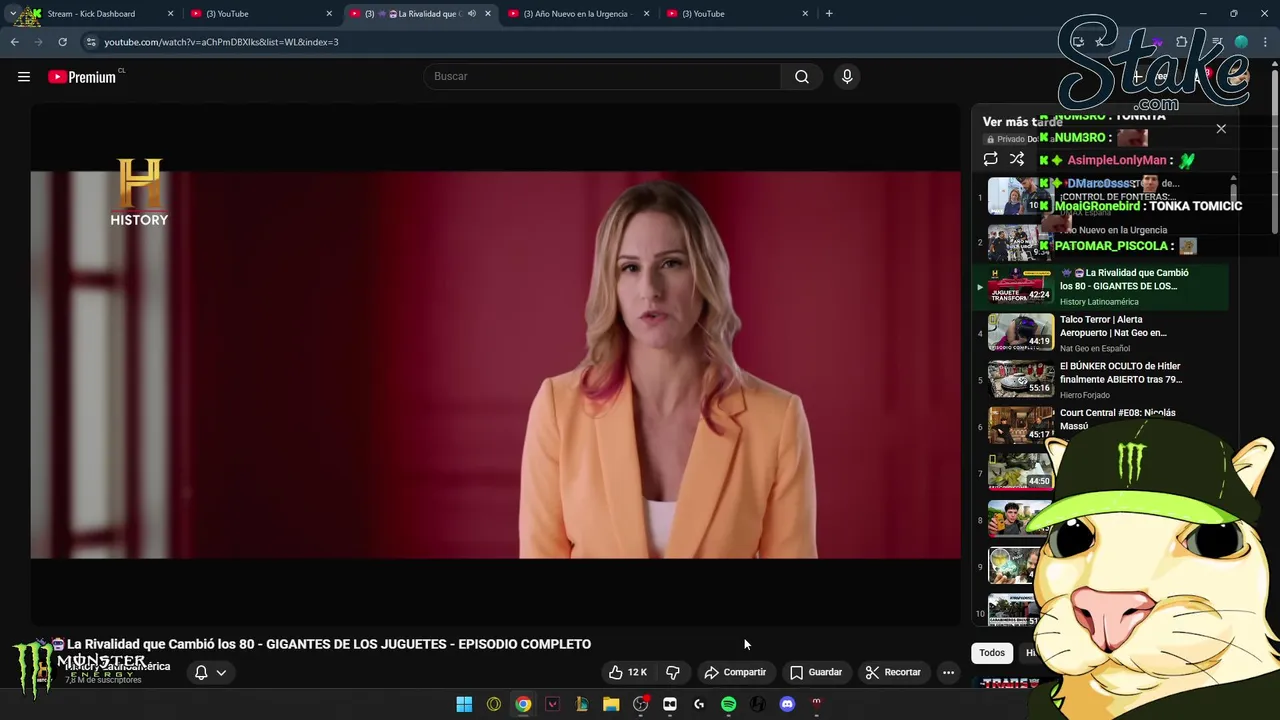Image resolution: width=1280 pixels, height=720 pixels.
Task: Open the Talco Terror video thumbnail
Action: coord(1020,332)
